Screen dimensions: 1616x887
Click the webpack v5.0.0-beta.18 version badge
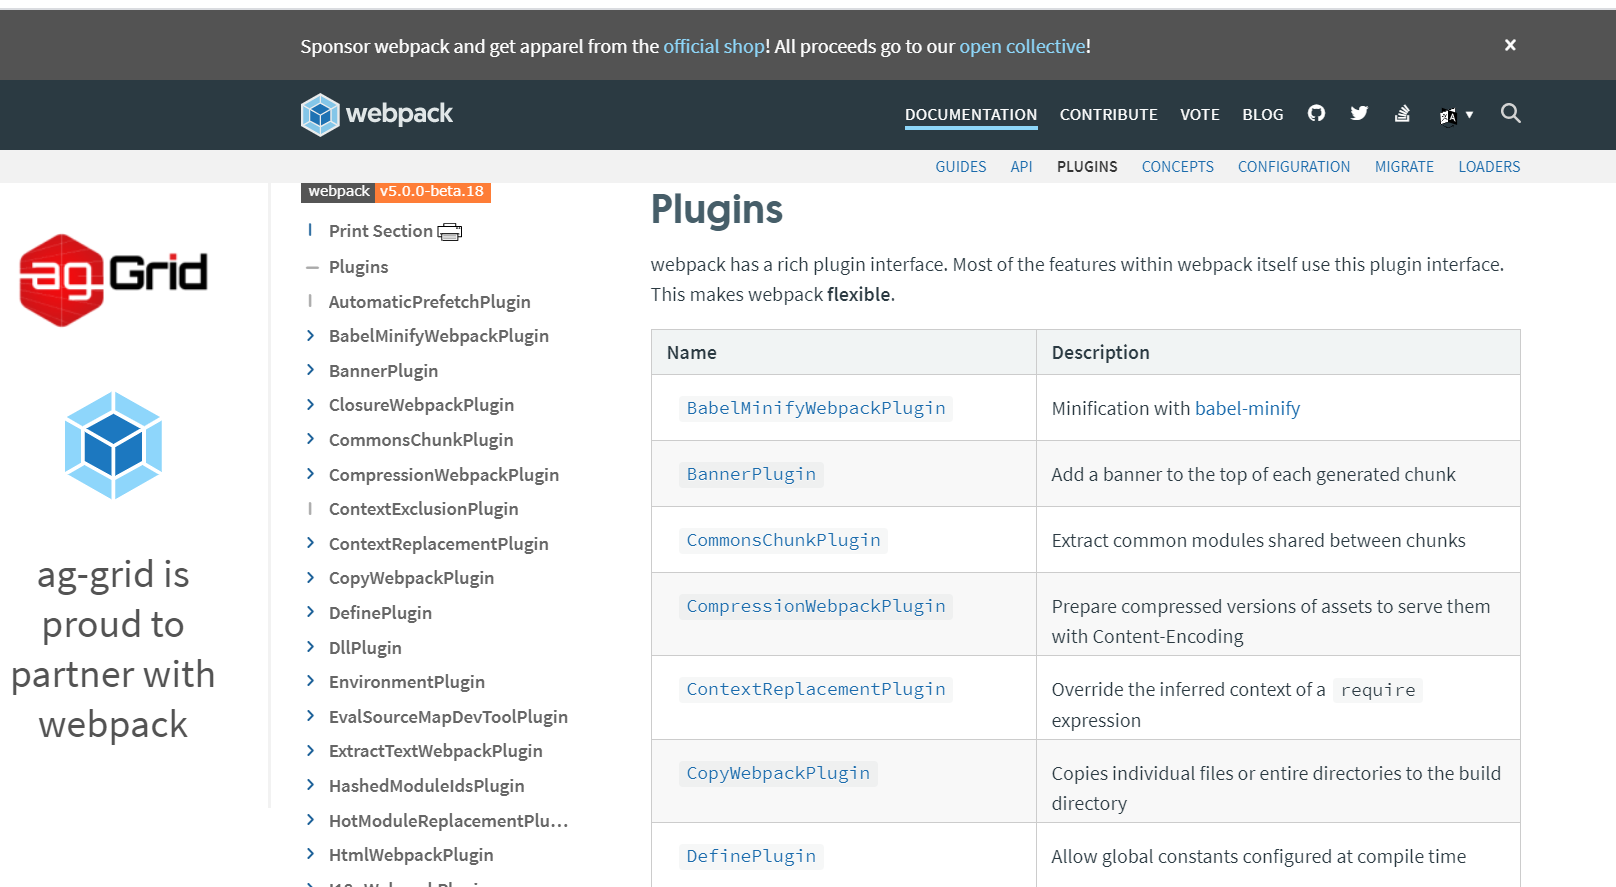pyautogui.click(x=396, y=191)
